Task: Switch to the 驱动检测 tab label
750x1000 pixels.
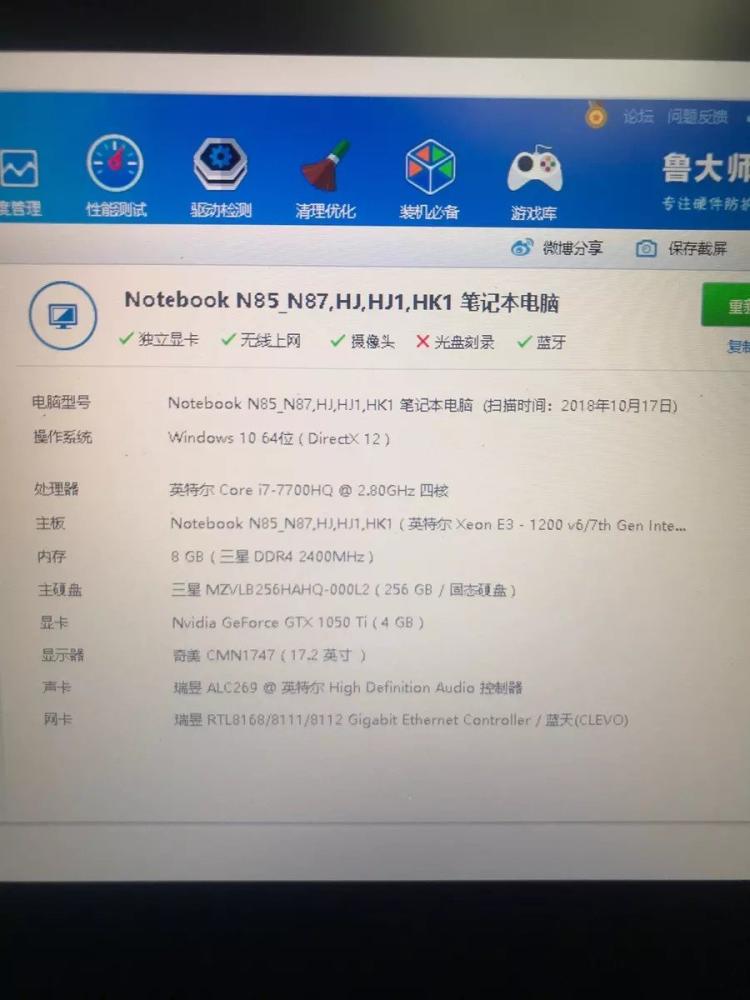Action: coord(221,210)
